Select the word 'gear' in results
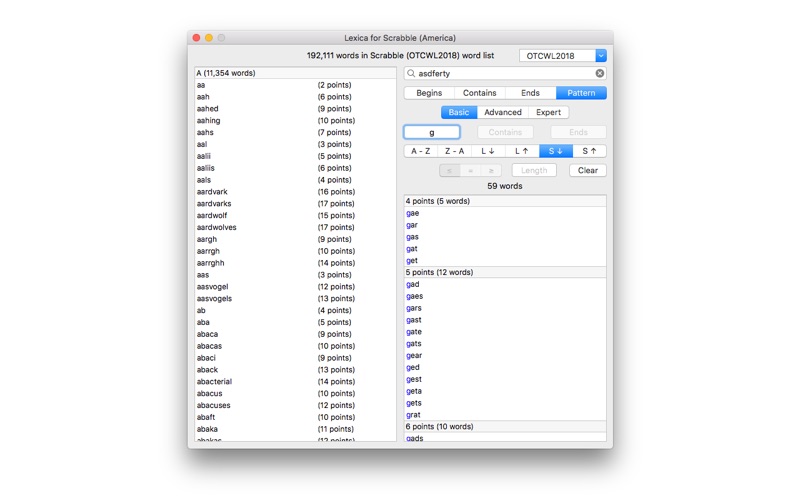 (414, 356)
